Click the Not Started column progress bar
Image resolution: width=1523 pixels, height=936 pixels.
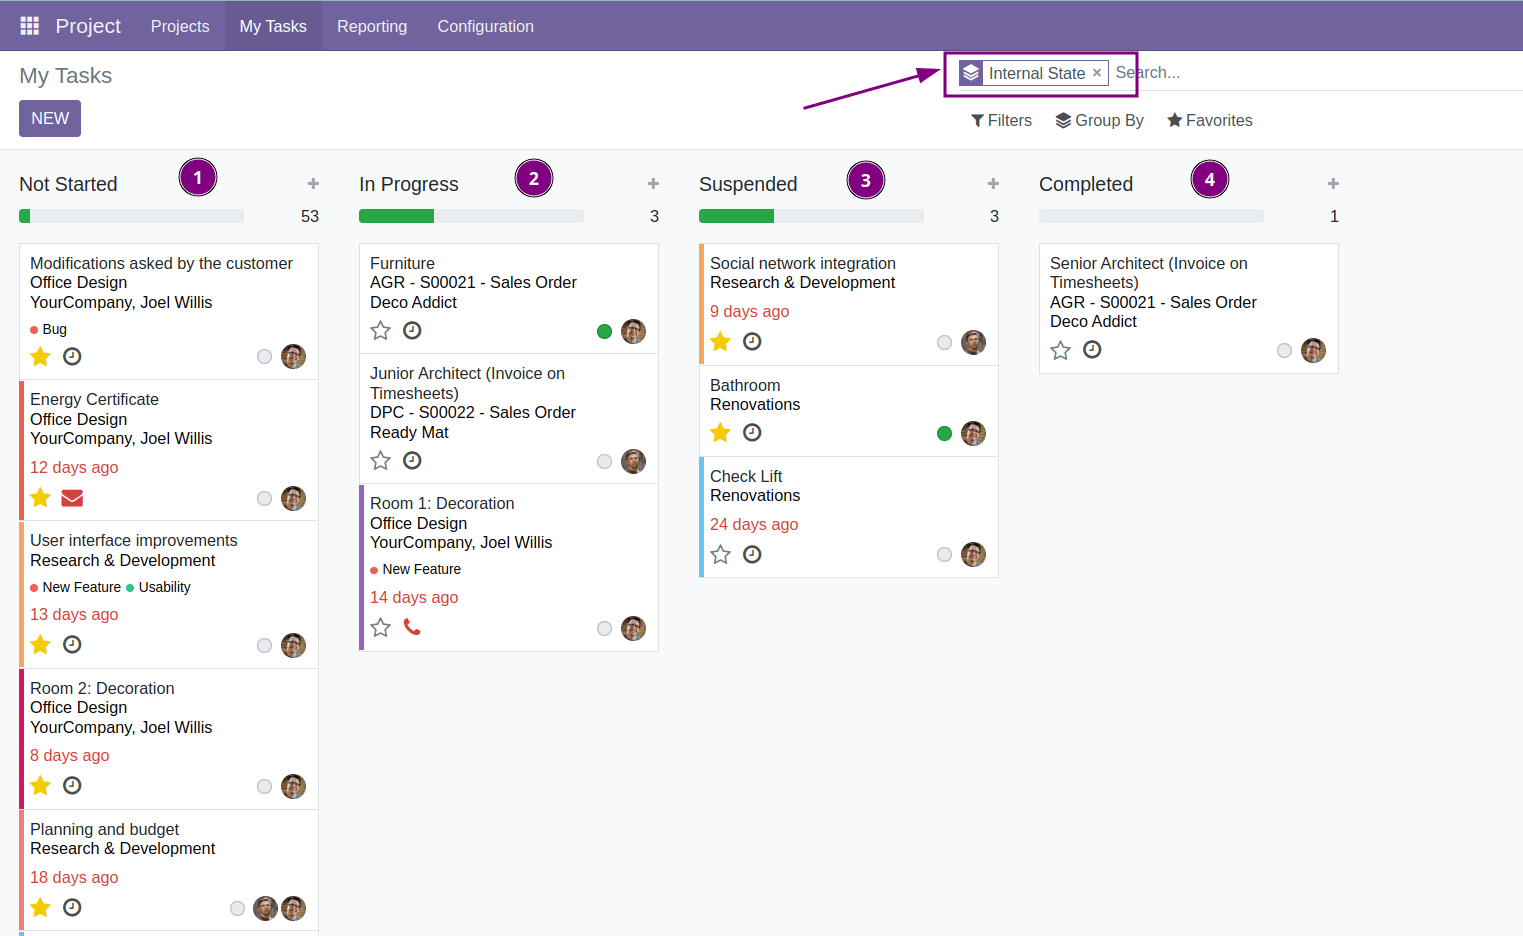(x=131, y=215)
